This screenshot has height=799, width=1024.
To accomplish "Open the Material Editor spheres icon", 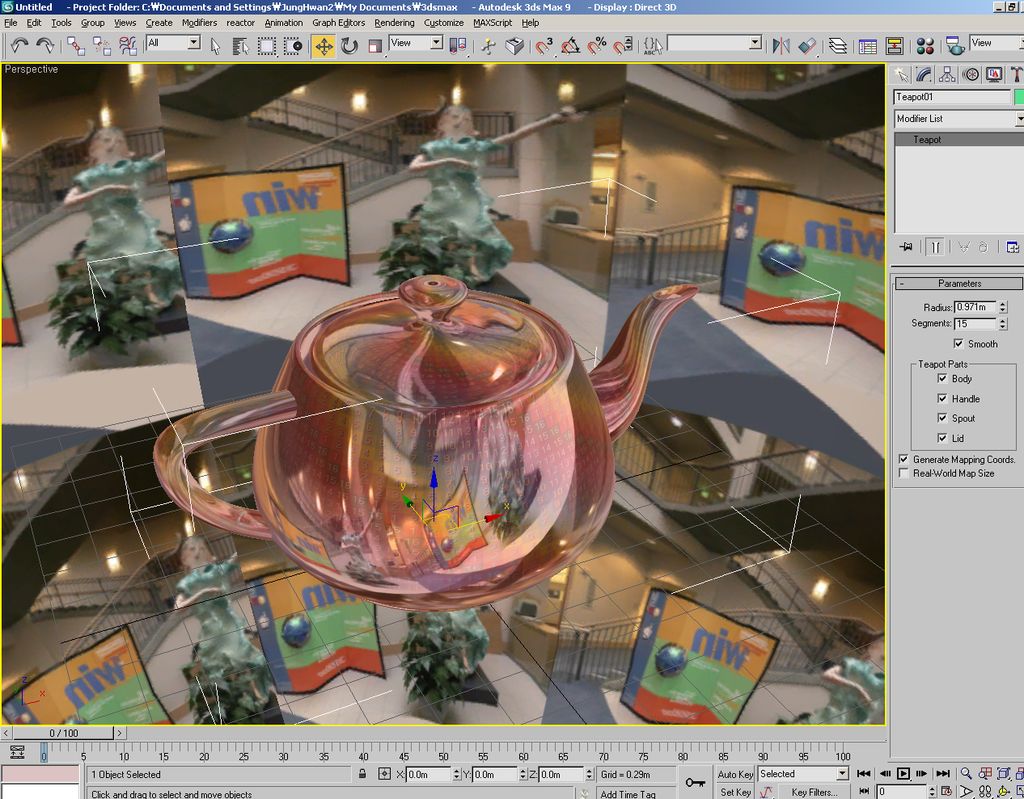I will coord(925,45).
